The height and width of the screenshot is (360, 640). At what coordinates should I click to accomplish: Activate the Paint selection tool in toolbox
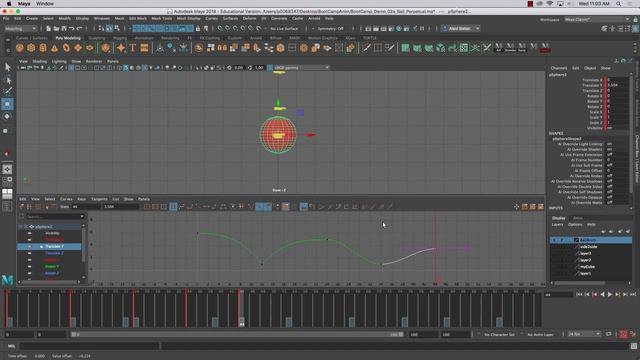(x=7, y=91)
